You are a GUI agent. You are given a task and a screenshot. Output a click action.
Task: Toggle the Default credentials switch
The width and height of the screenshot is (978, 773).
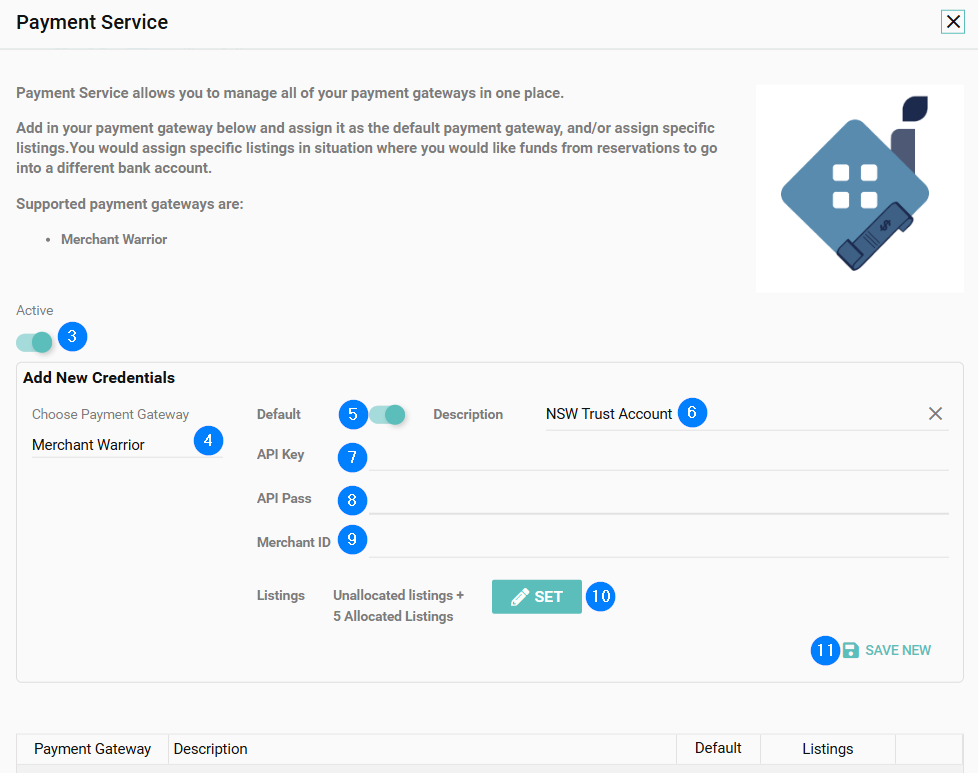click(387, 414)
